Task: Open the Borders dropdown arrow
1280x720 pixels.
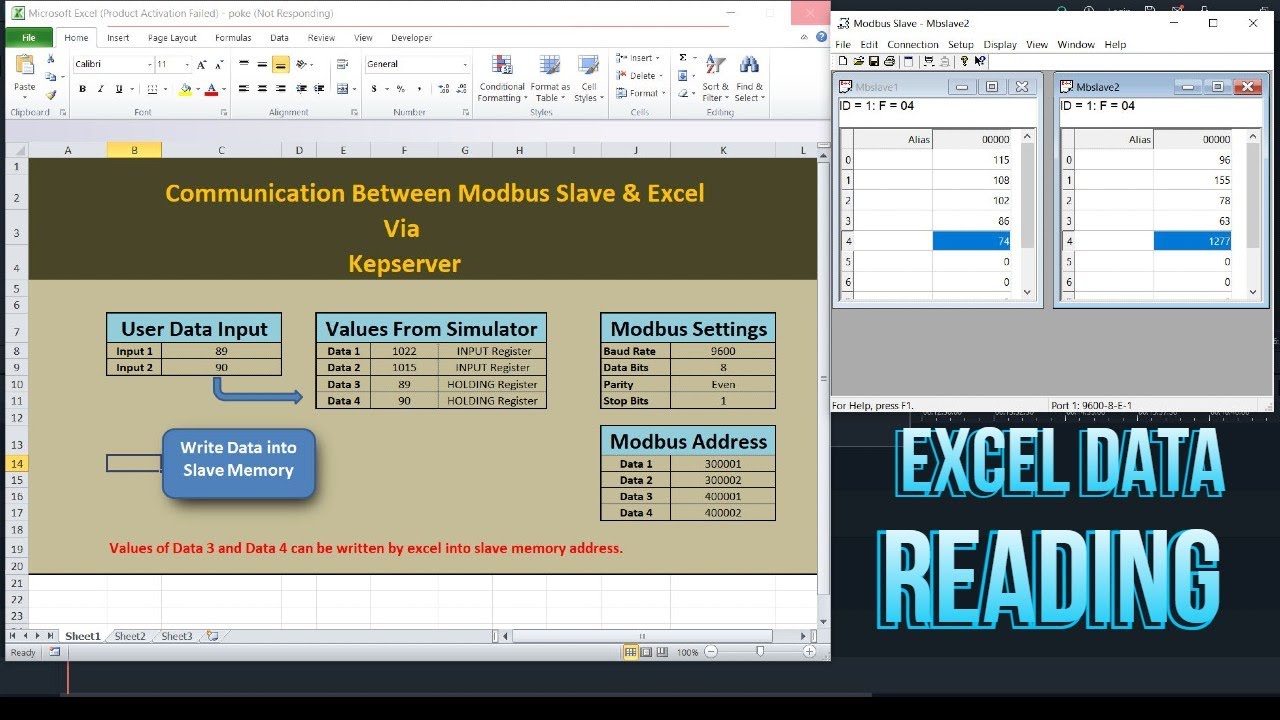Action: coord(165,89)
